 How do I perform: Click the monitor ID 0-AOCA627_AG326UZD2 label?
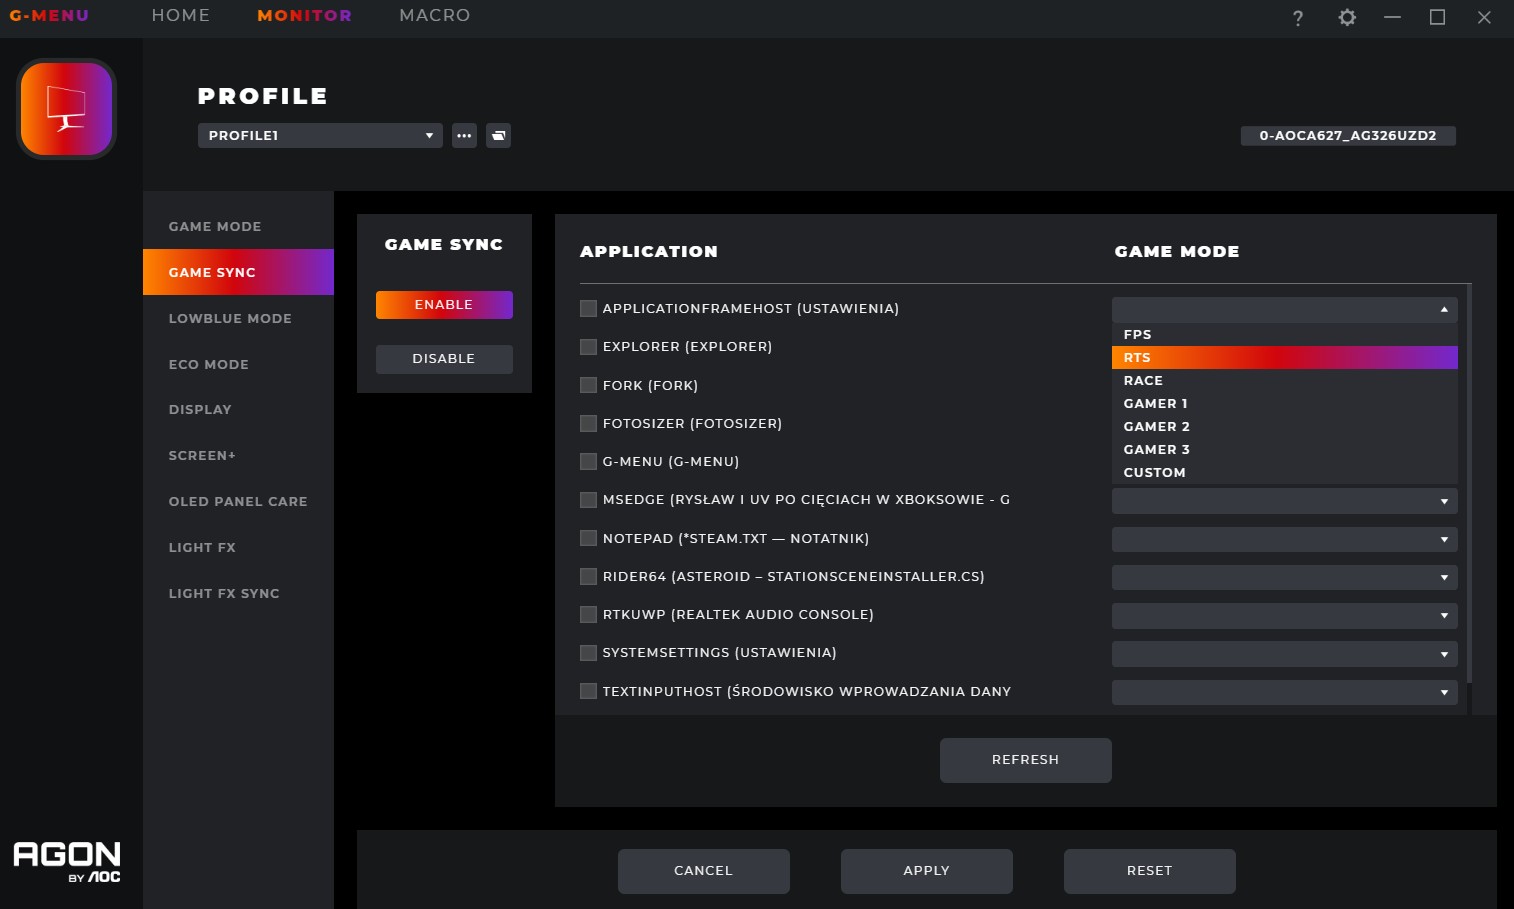click(1348, 136)
